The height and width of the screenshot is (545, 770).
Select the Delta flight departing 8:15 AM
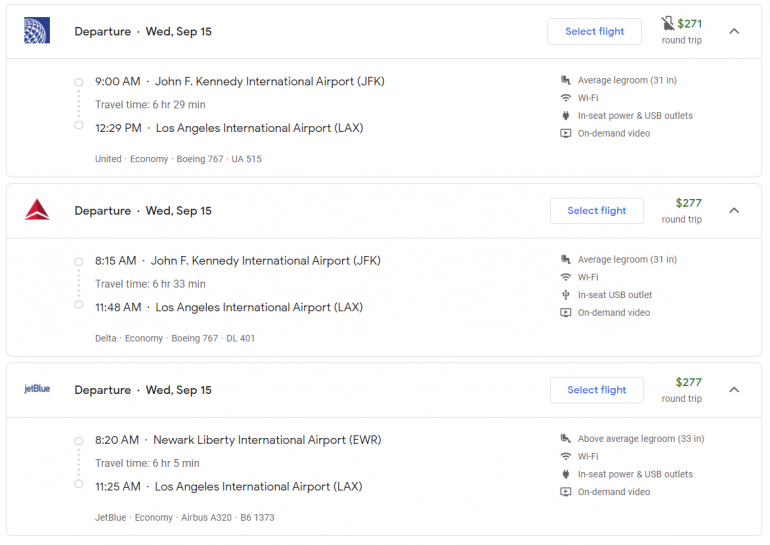596,210
